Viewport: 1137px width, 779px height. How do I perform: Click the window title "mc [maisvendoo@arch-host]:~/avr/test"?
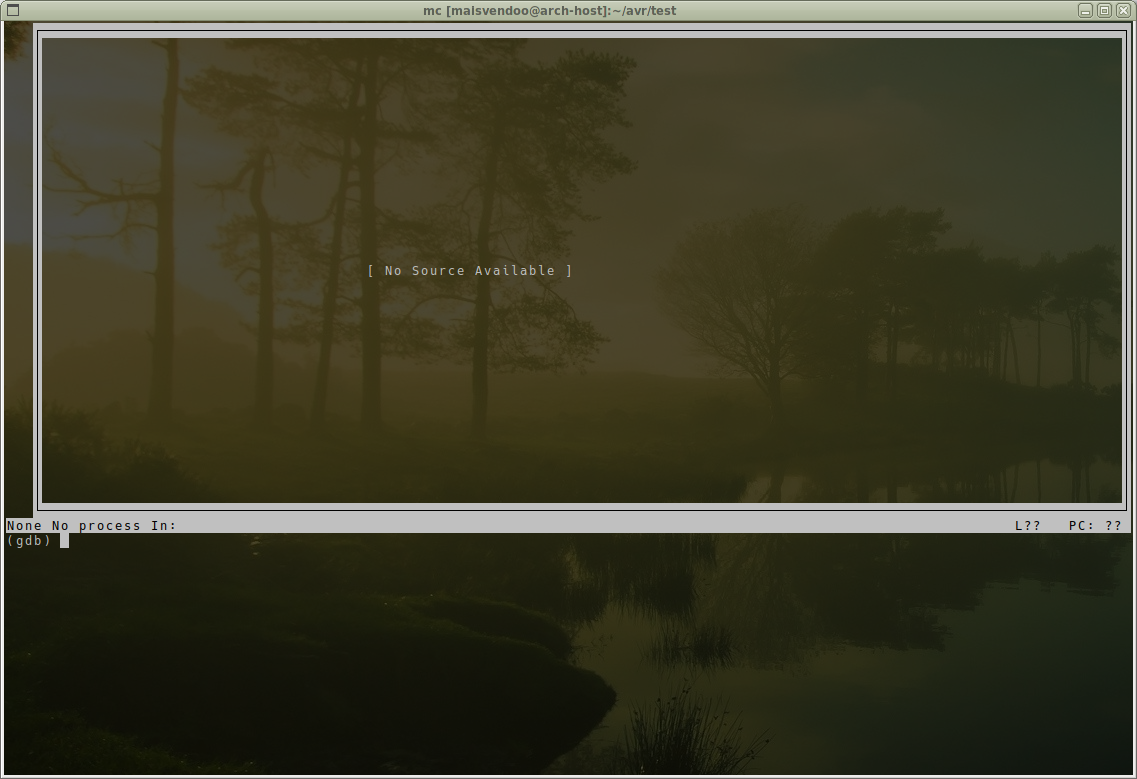[x=550, y=11]
